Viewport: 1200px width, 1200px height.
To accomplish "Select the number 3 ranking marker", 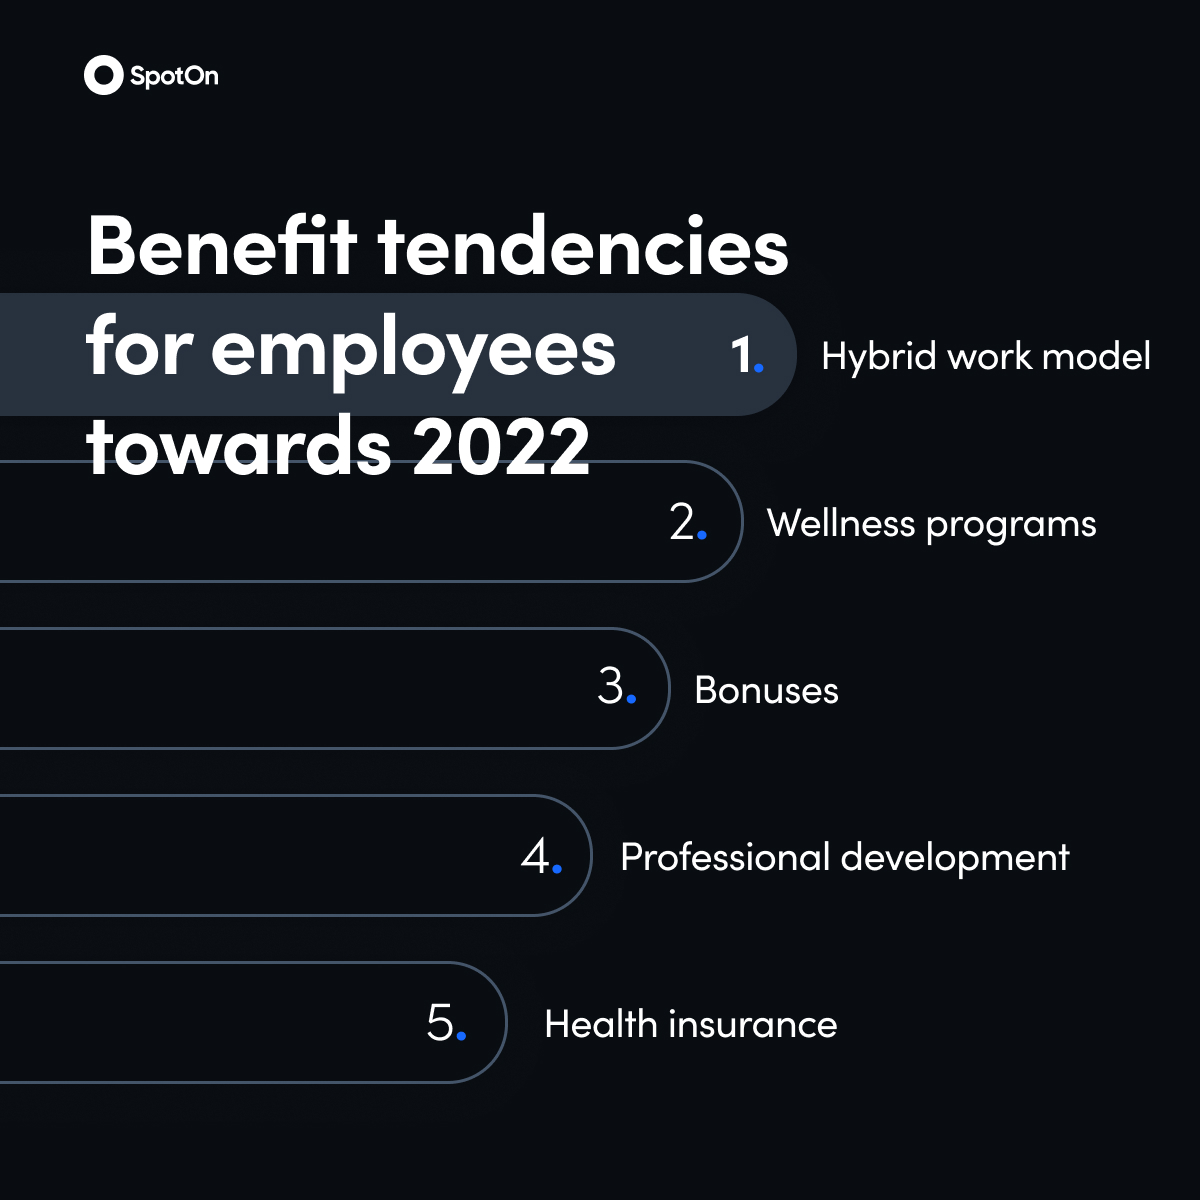I will 616,688.
